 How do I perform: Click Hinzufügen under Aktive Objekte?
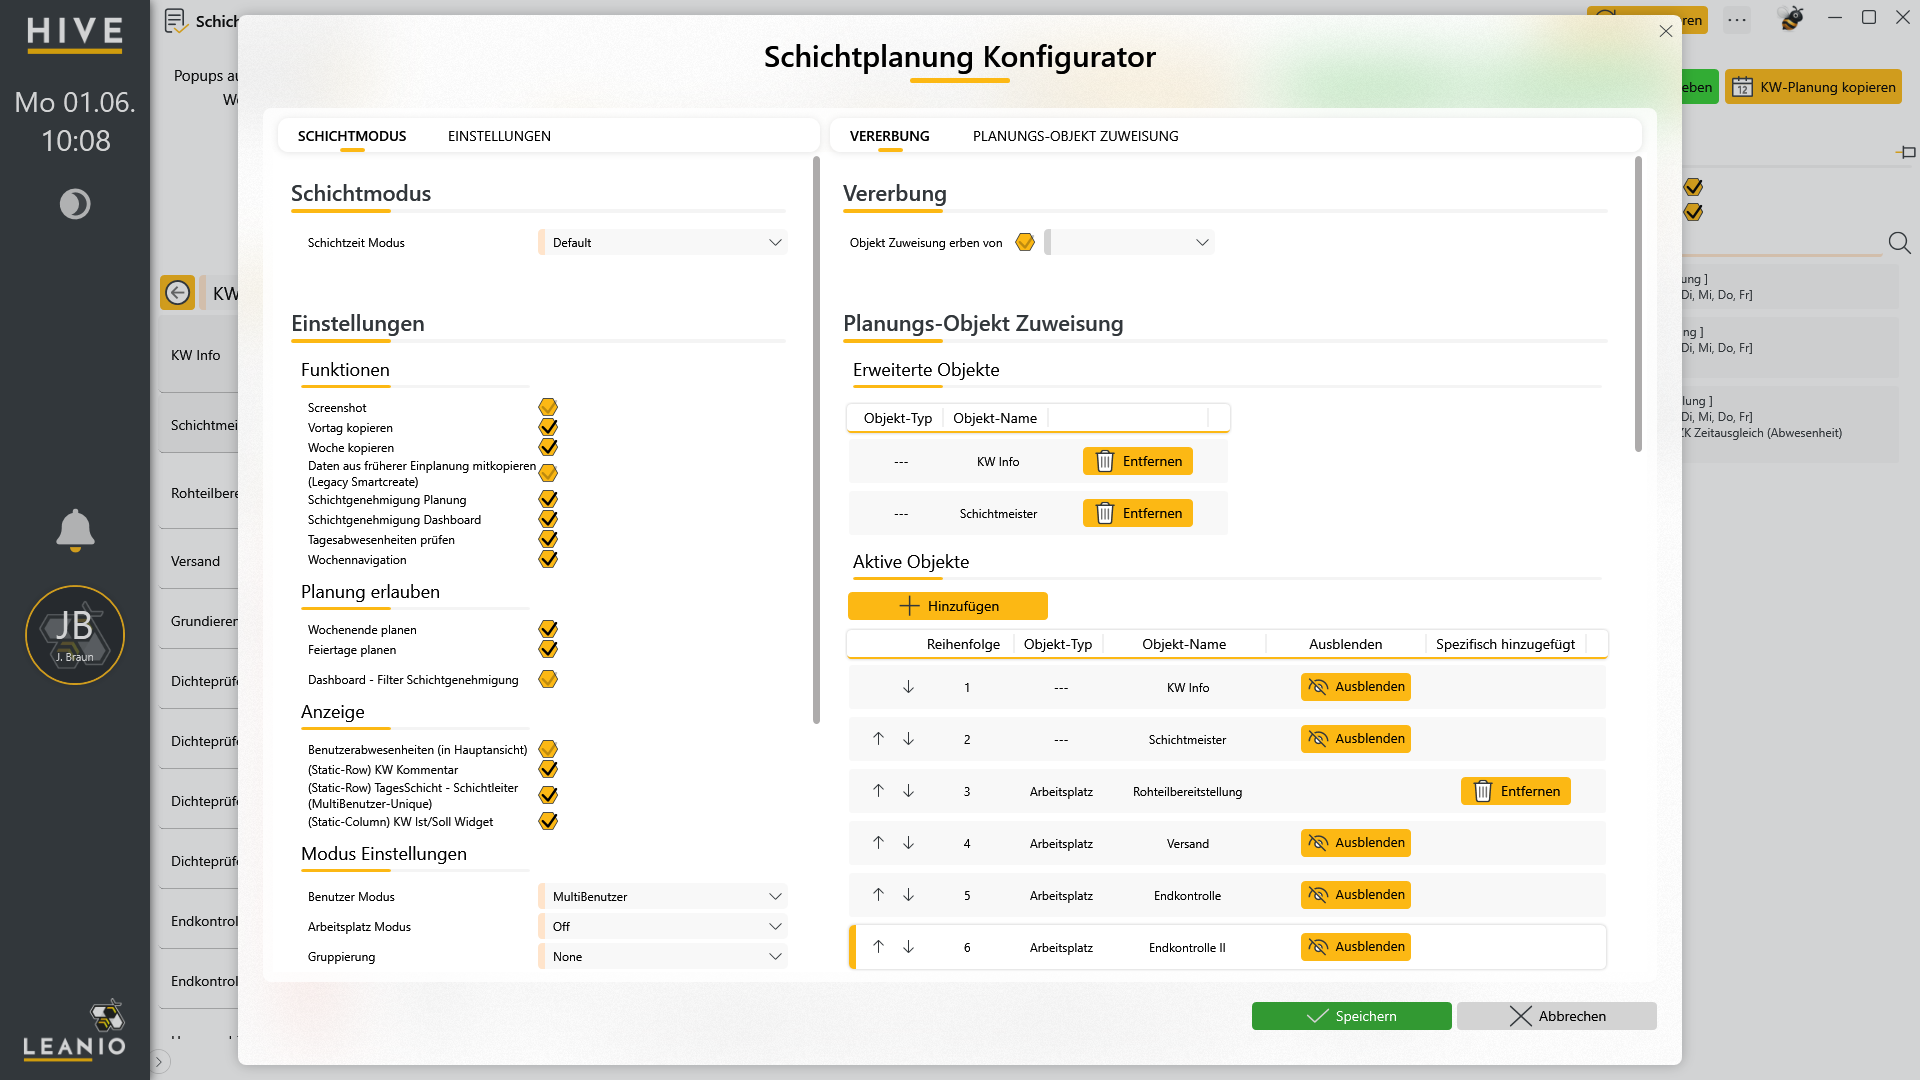click(948, 606)
